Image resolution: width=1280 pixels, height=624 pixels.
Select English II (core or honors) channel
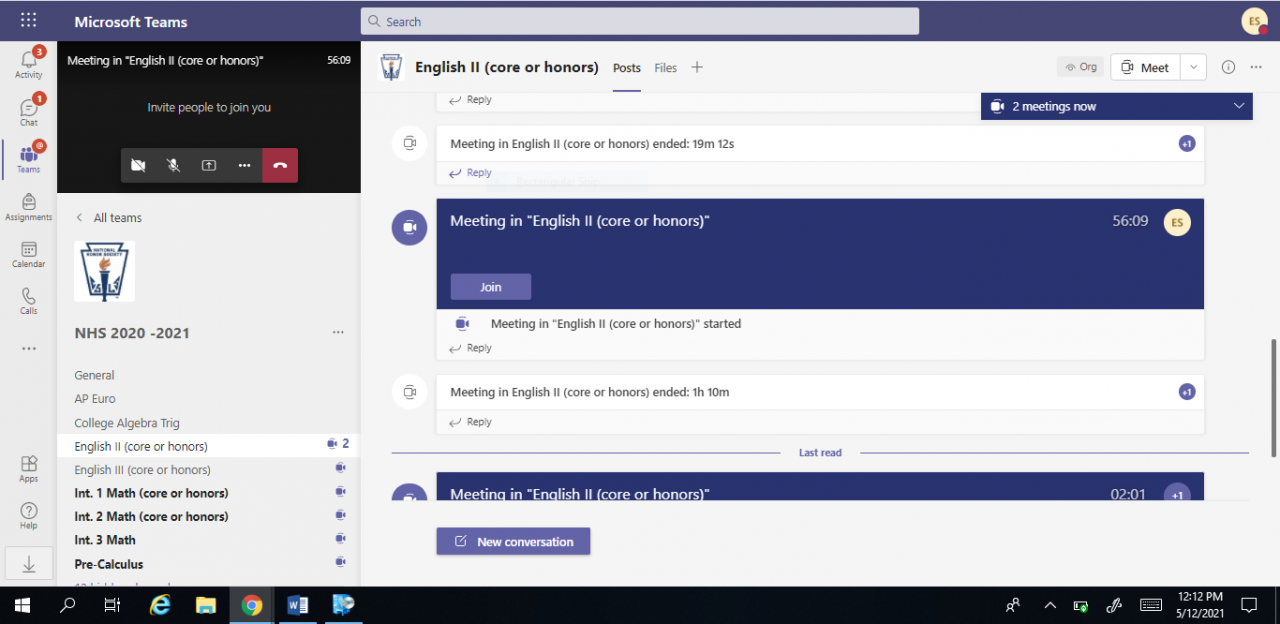pos(208,446)
